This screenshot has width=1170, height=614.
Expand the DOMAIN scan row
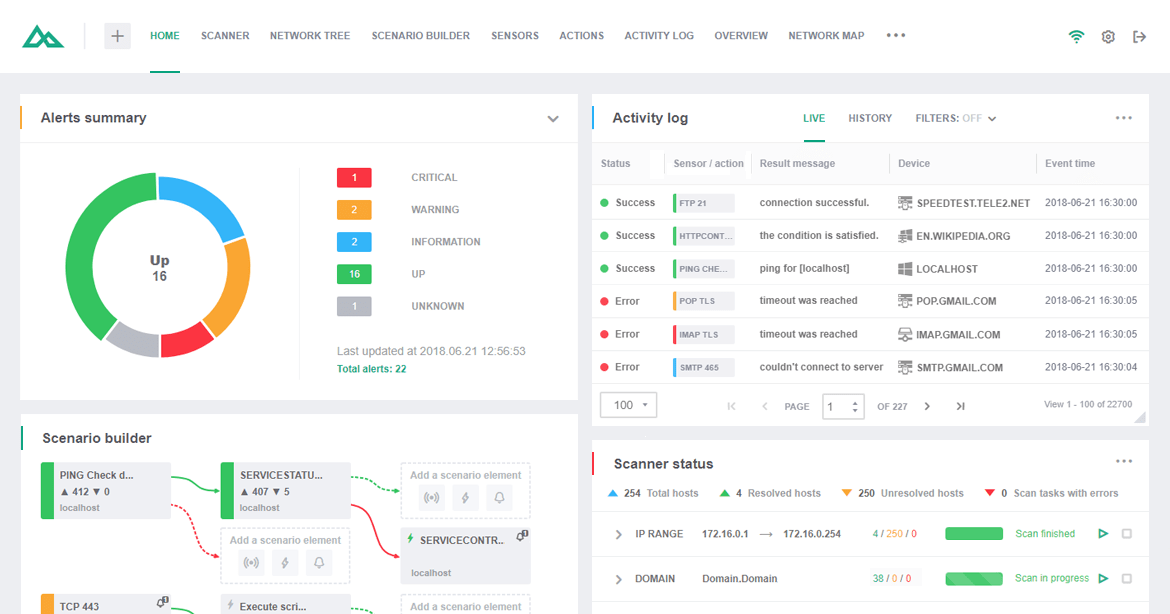tap(619, 579)
